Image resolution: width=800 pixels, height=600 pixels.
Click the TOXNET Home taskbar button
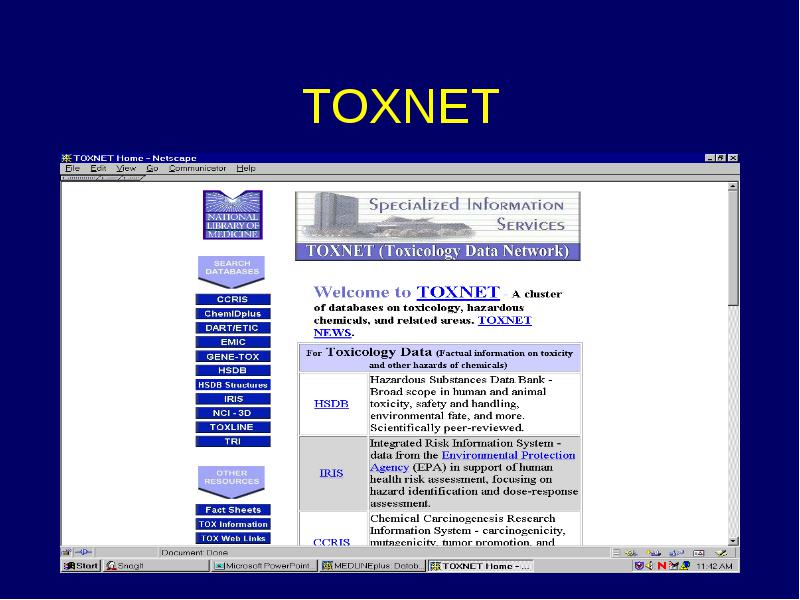tap(481, 566)
